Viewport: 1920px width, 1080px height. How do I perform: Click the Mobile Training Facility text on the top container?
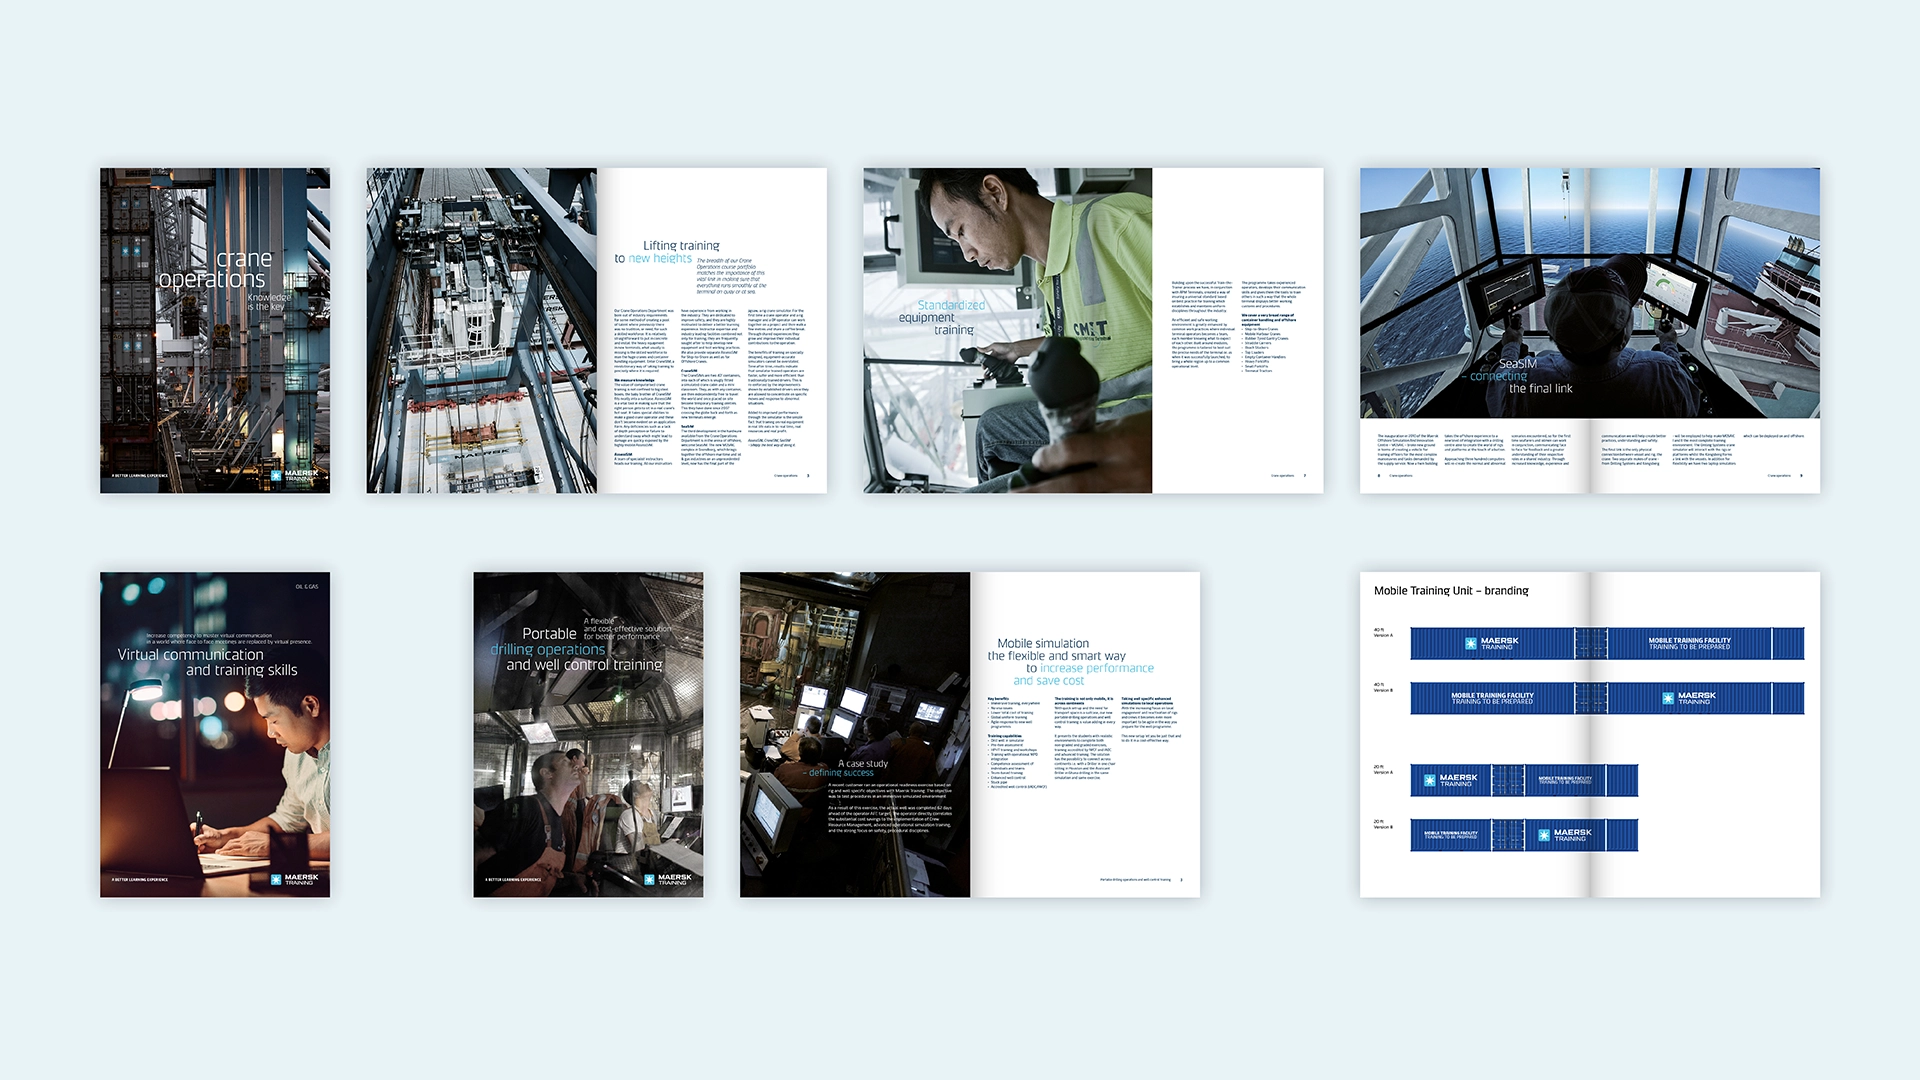pos(1689,643)
